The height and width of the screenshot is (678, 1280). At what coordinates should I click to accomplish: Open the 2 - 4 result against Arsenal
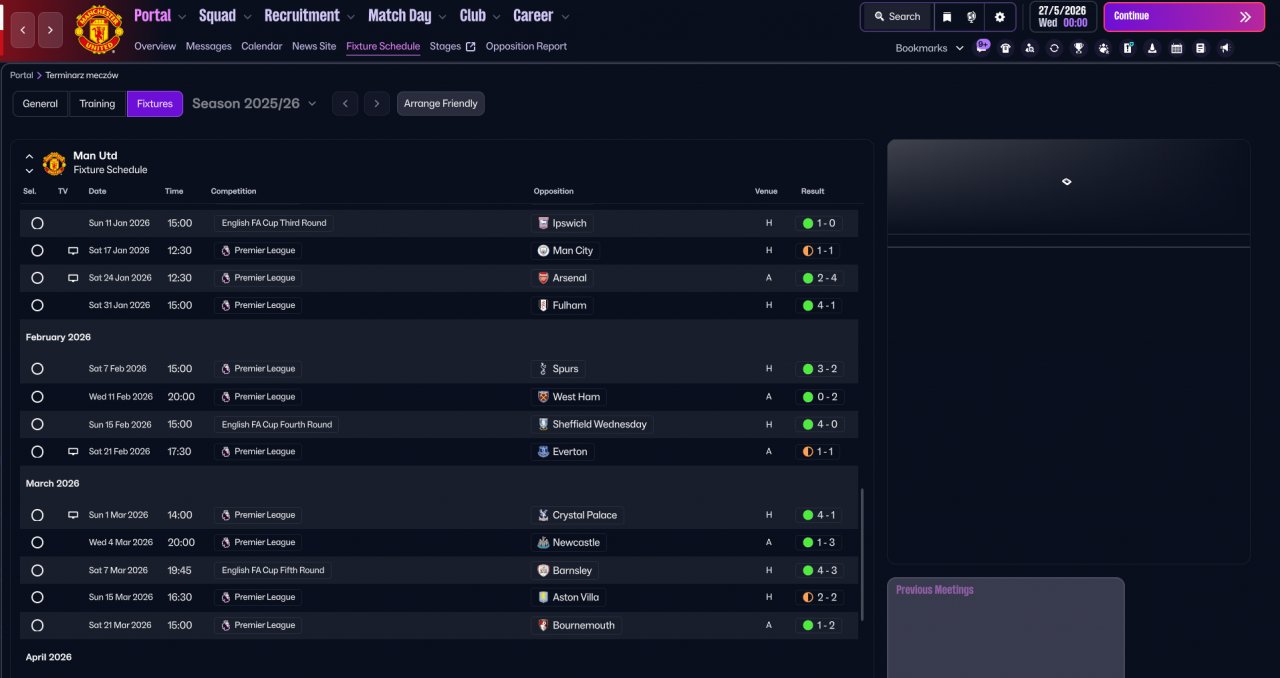pyautogui.click(x=819, y=278)
